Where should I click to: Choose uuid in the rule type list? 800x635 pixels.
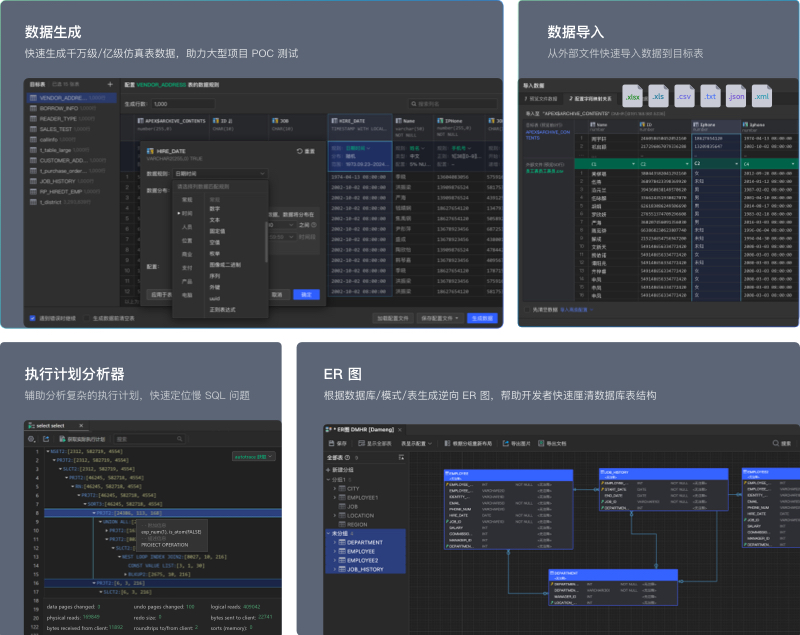coord(214,298)
